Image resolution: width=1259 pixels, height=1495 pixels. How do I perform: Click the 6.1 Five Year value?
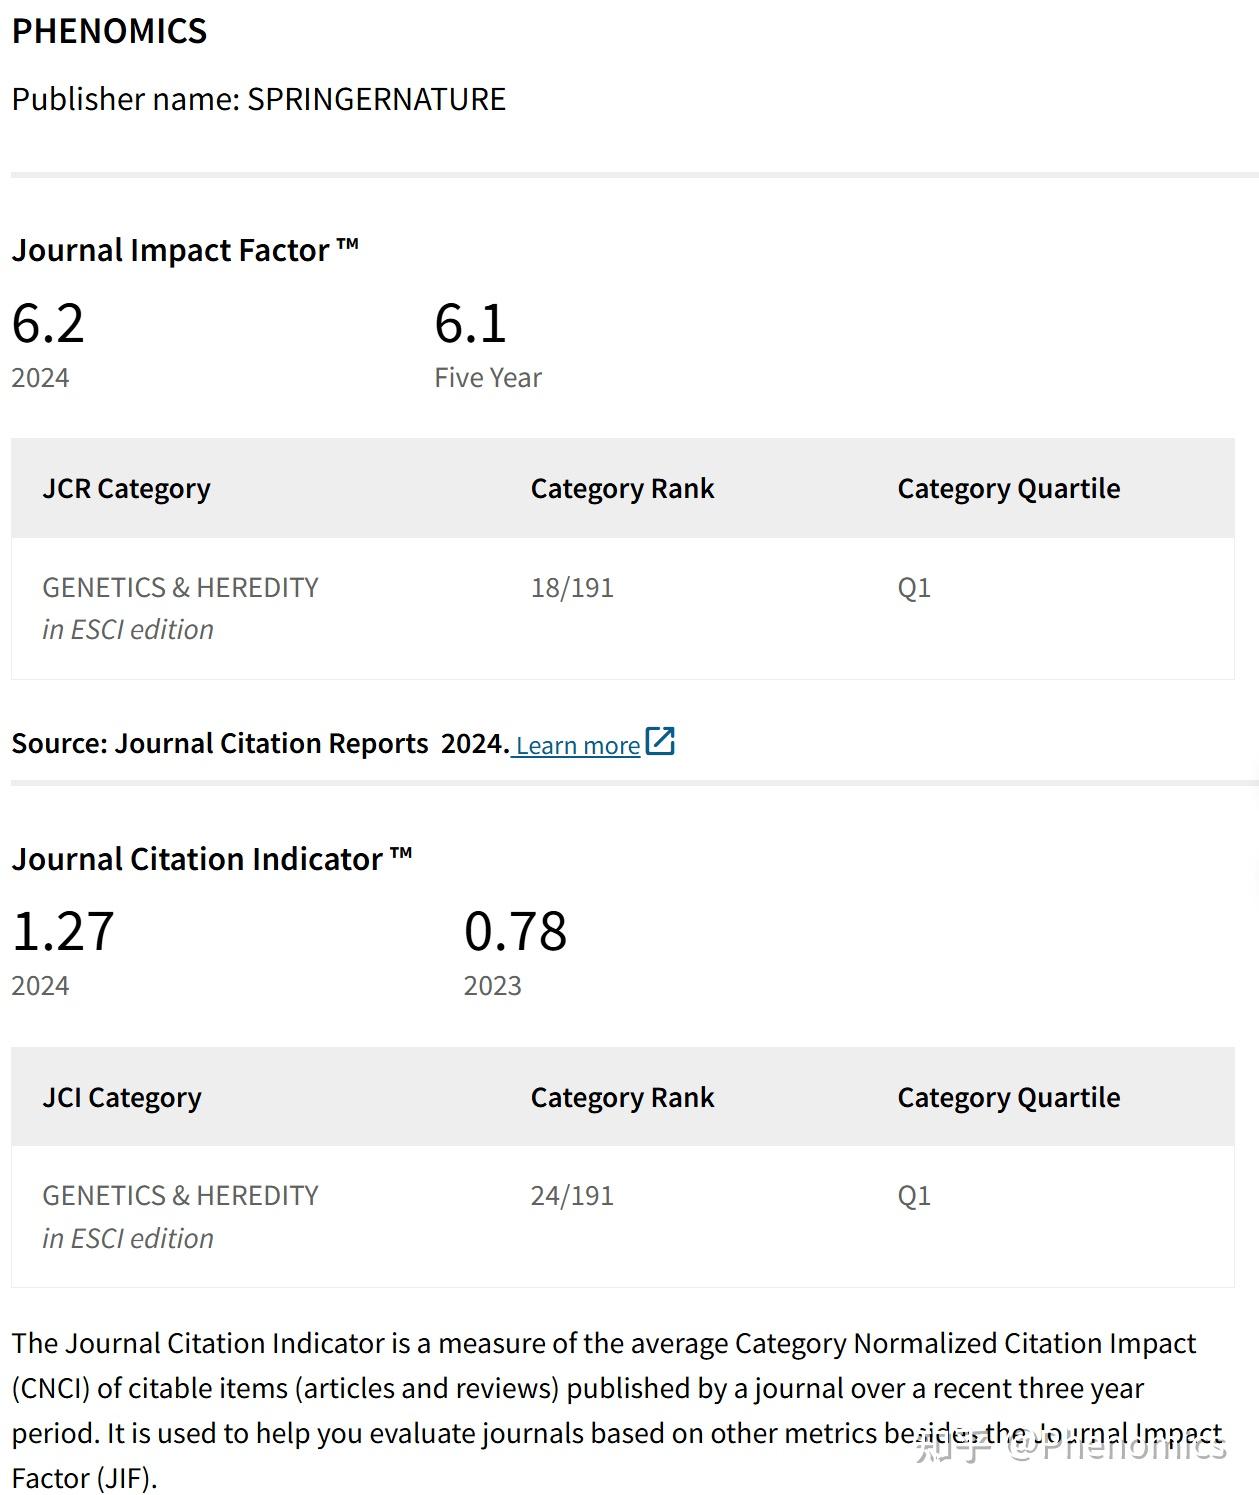(470, 323)
